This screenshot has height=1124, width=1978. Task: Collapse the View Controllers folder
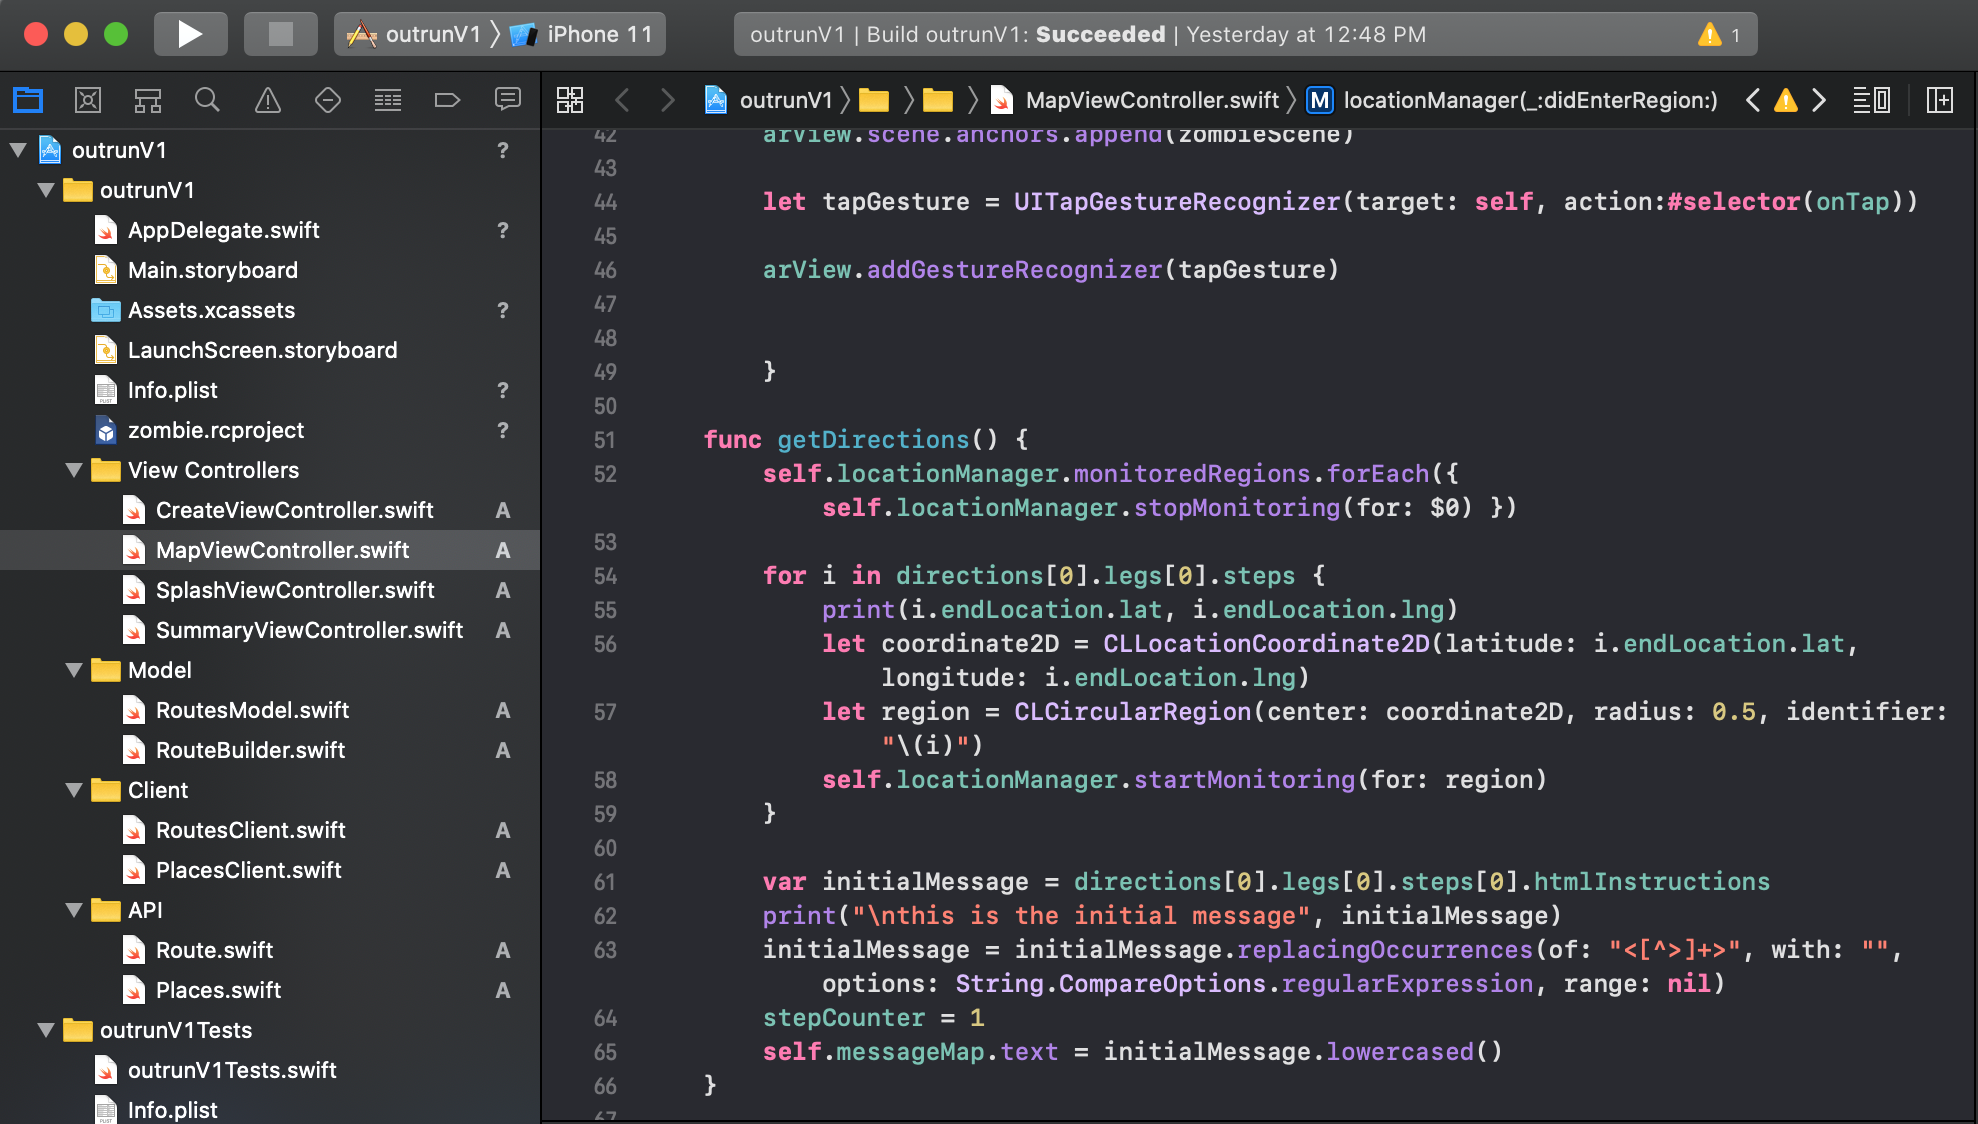74,470
